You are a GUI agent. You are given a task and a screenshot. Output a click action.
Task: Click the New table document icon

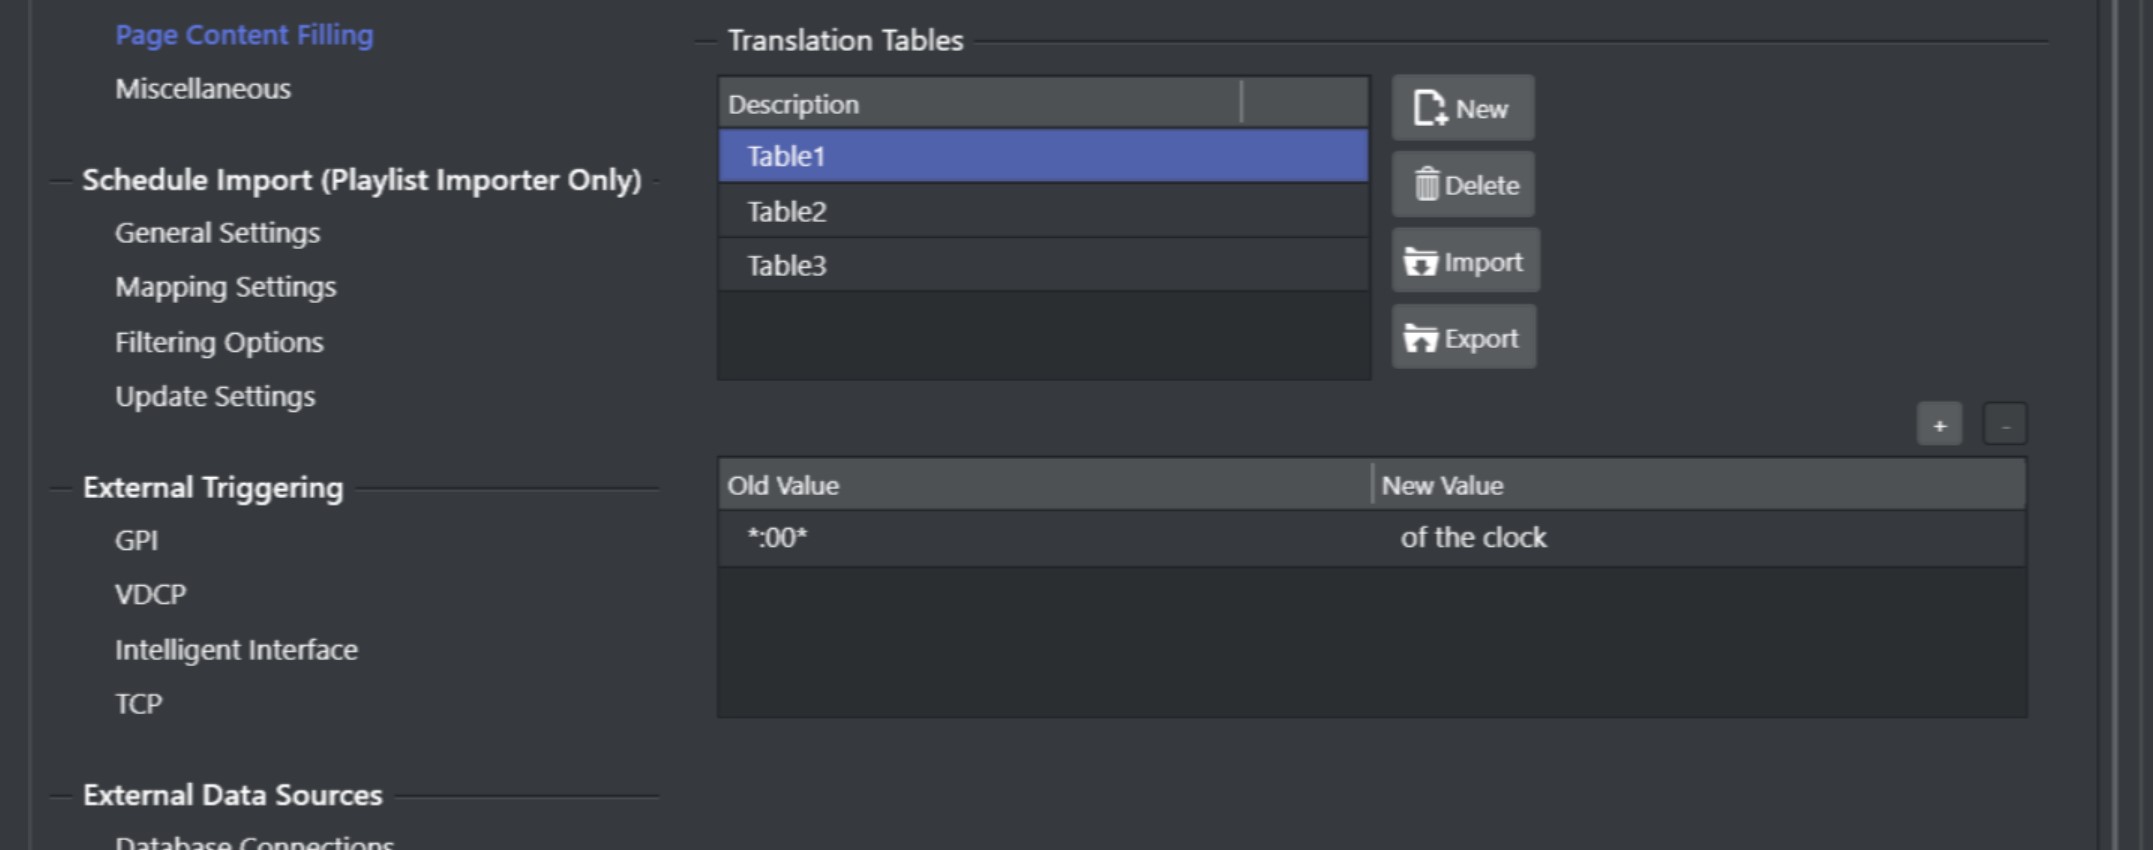(1430, 108)
